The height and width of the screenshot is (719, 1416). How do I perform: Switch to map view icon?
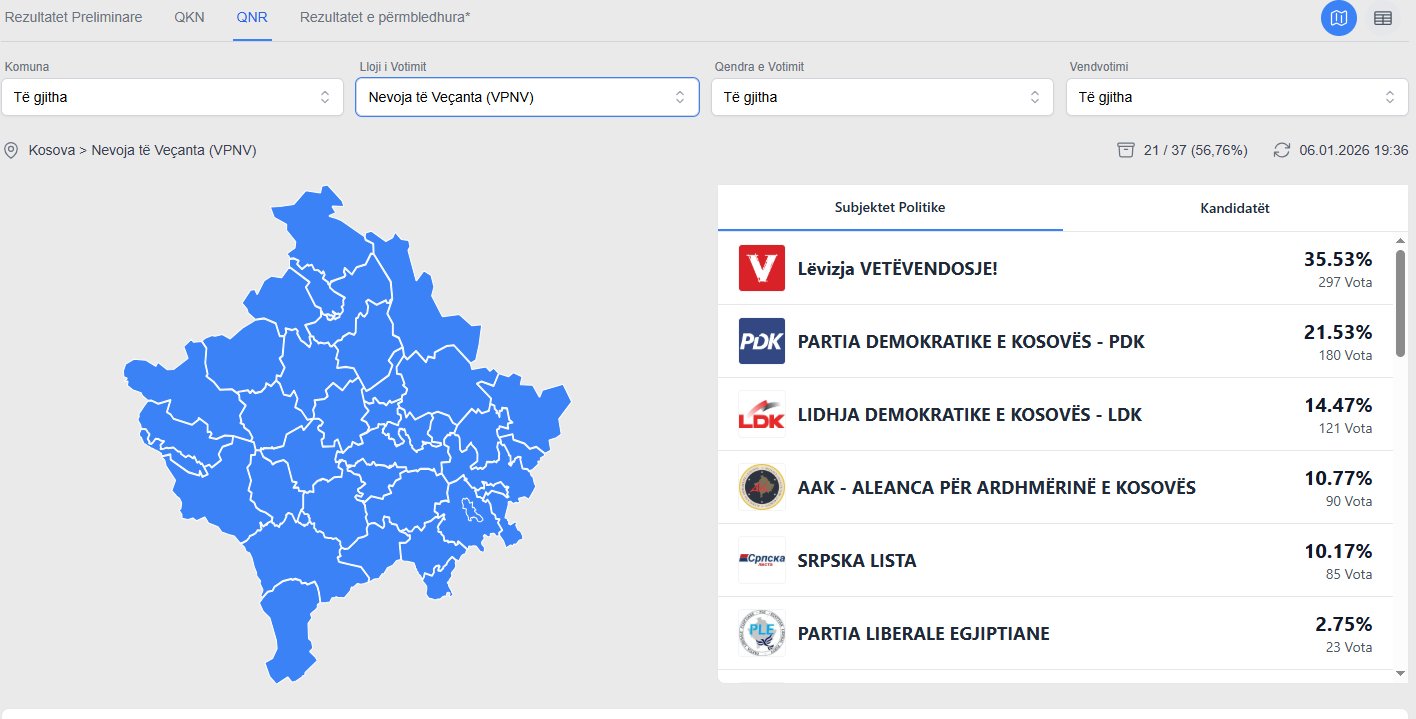[x=1339, y=18]
